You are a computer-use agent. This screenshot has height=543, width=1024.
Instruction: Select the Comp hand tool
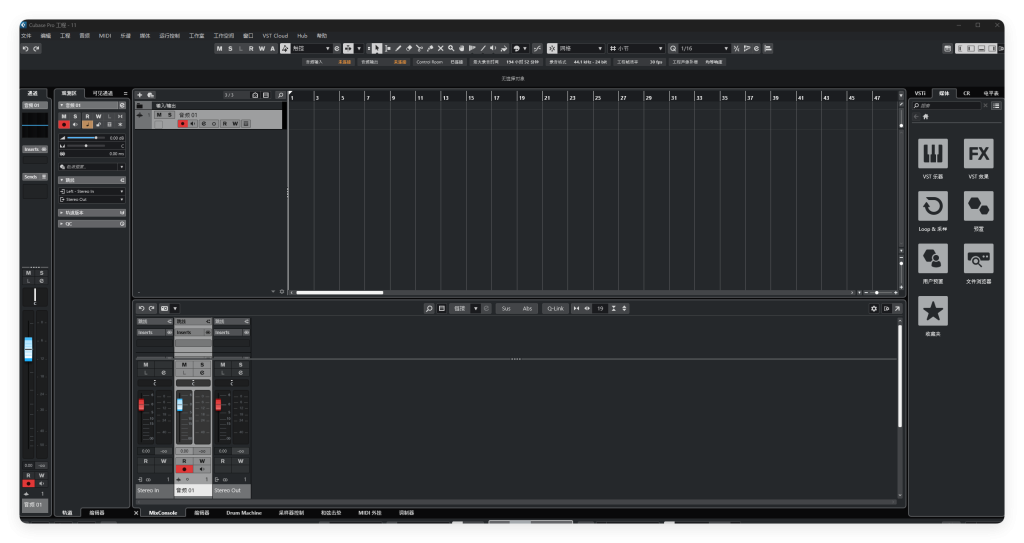tap(461, 48)
